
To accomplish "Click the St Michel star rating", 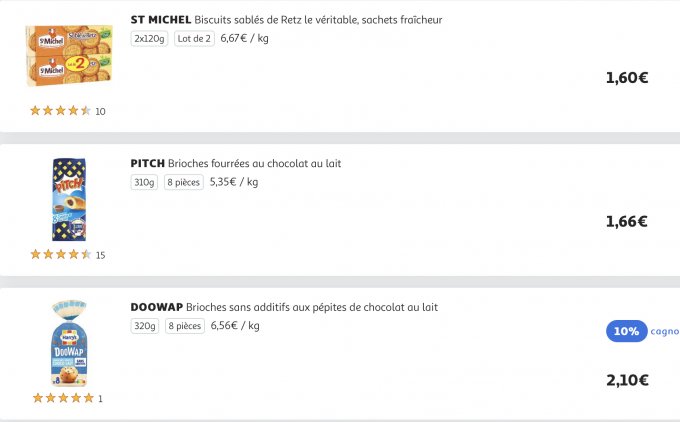I will tap(60, 111).
